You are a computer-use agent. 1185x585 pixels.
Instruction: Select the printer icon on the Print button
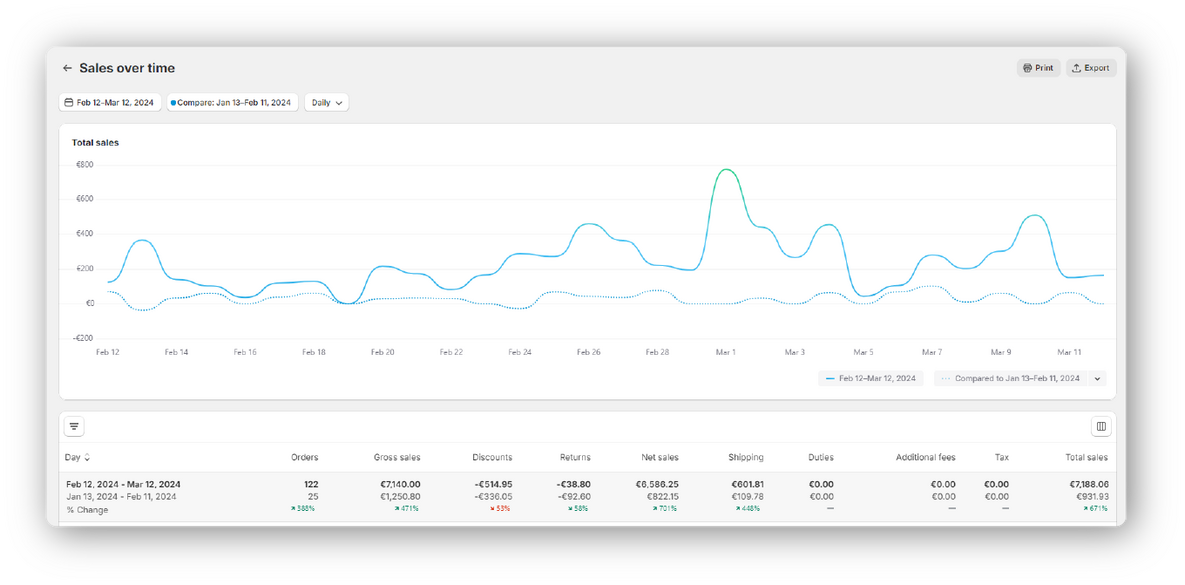[x=1027, y=67]
